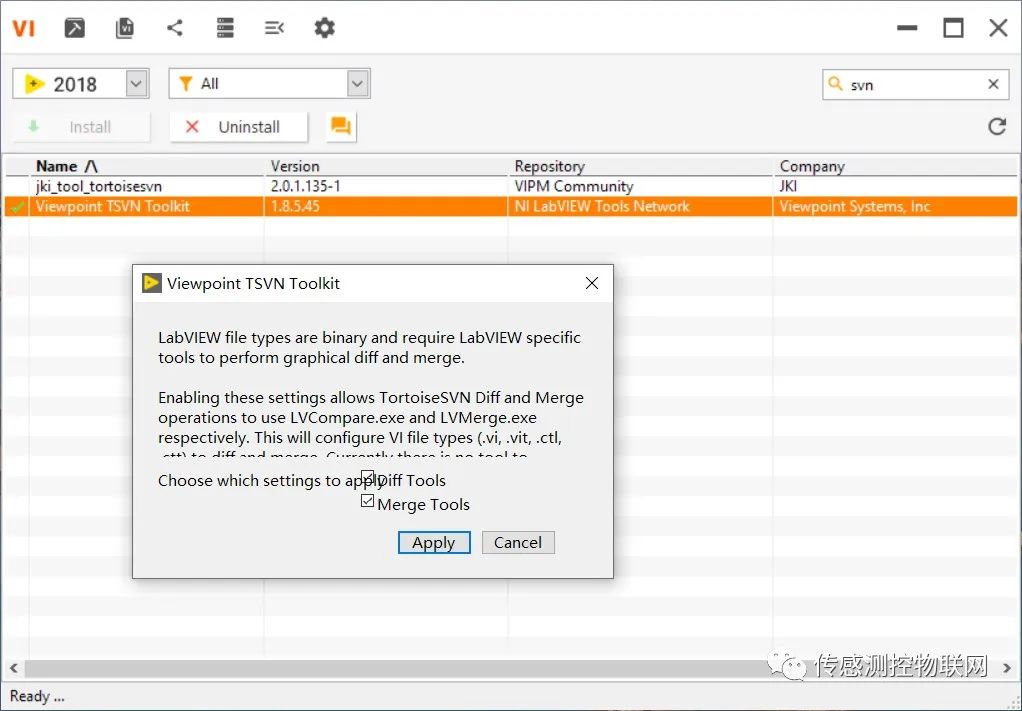
Task: Open settings via the gear icon
Action: pyautogui.click(x=324, y=28)
